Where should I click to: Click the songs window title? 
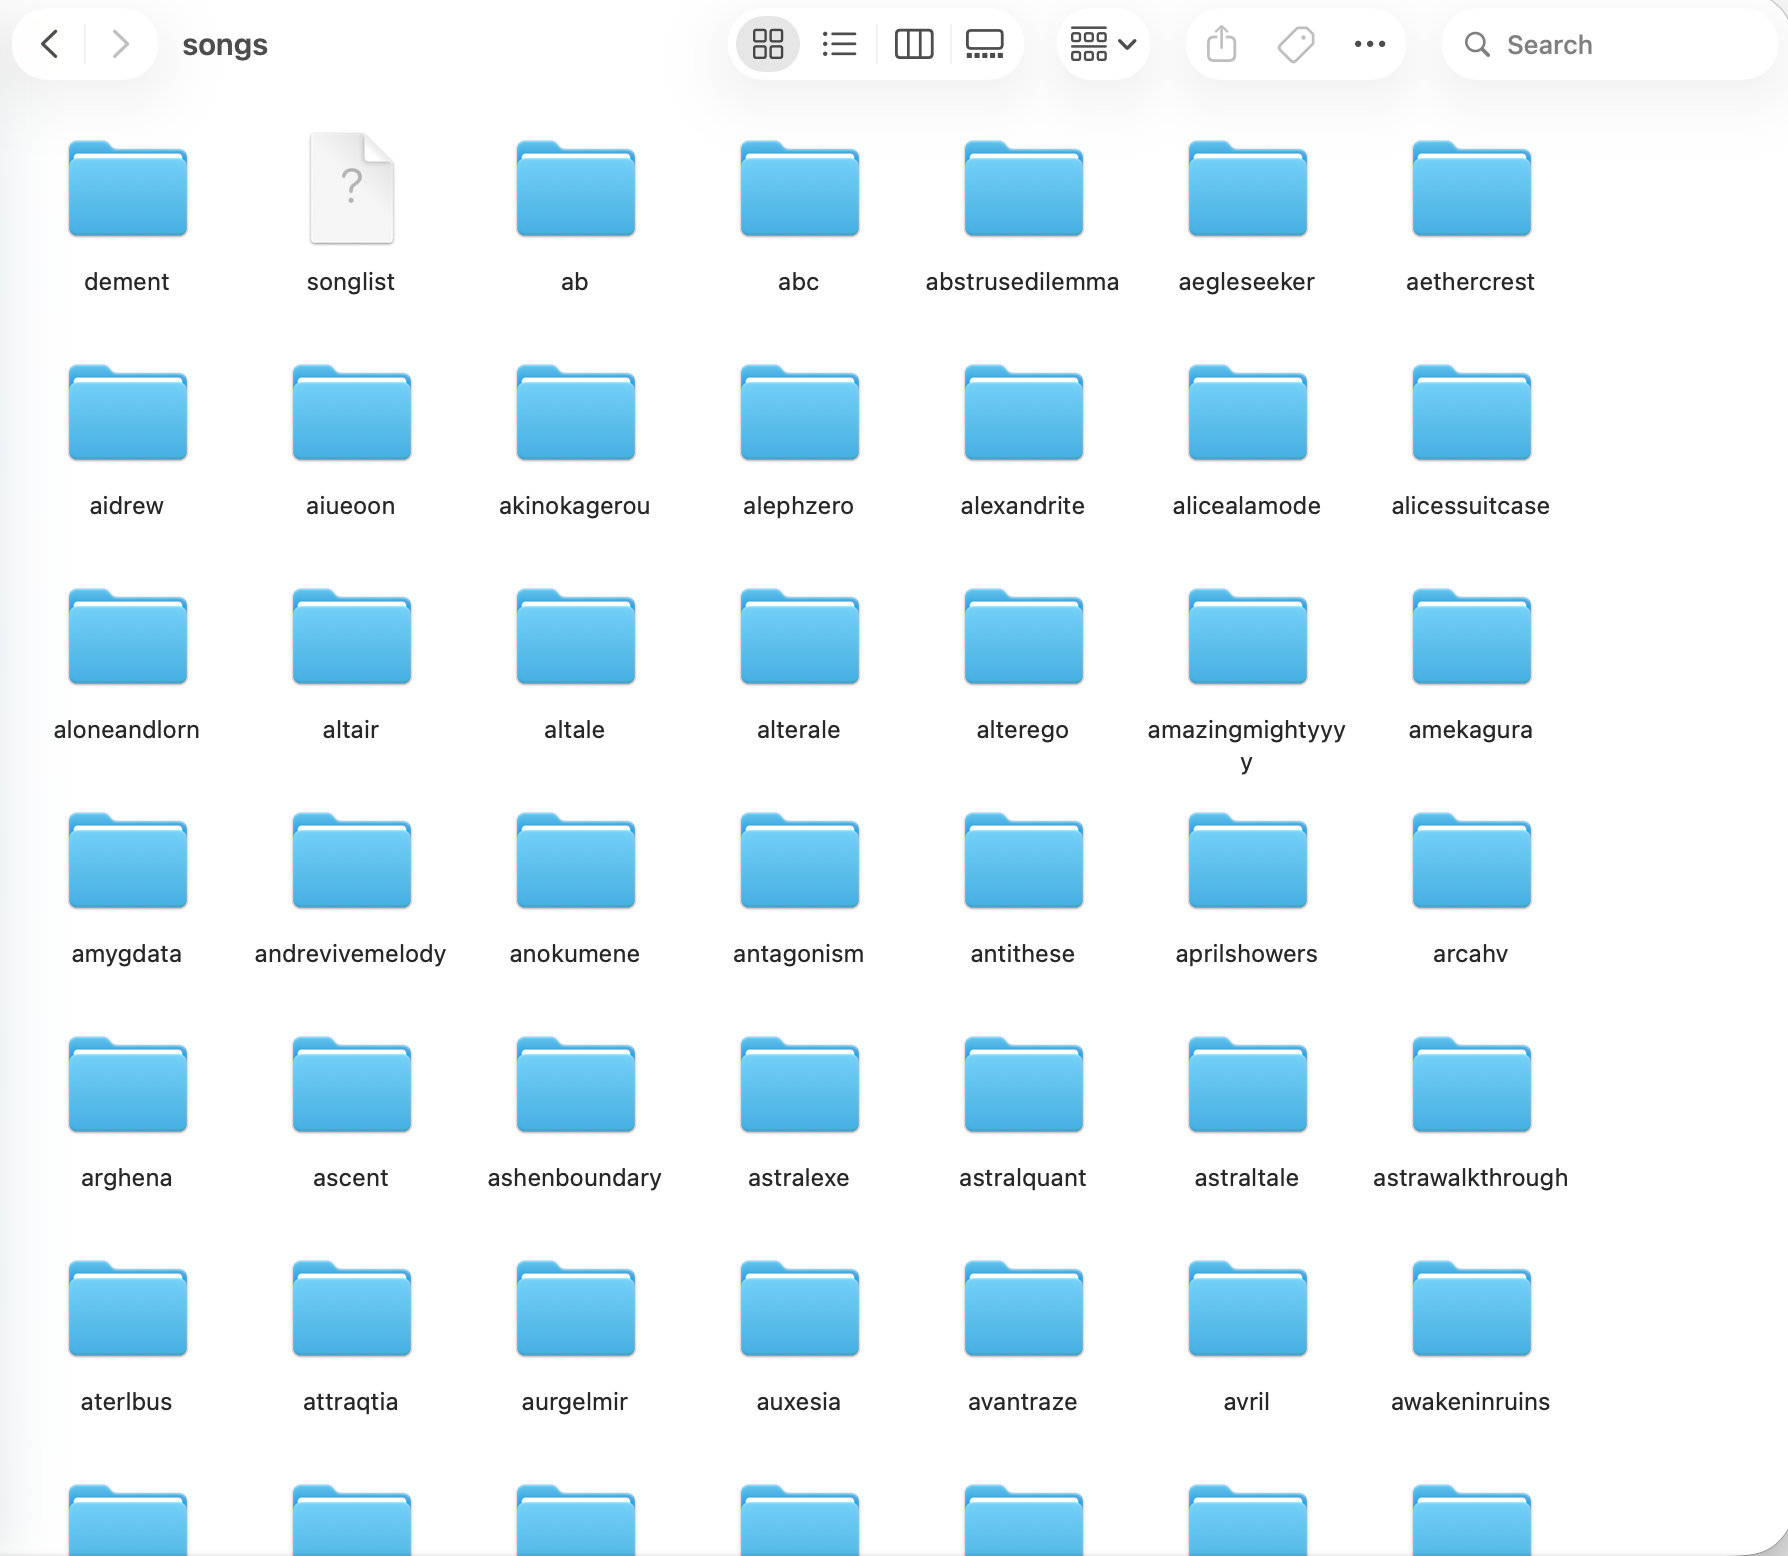point(225,45)
